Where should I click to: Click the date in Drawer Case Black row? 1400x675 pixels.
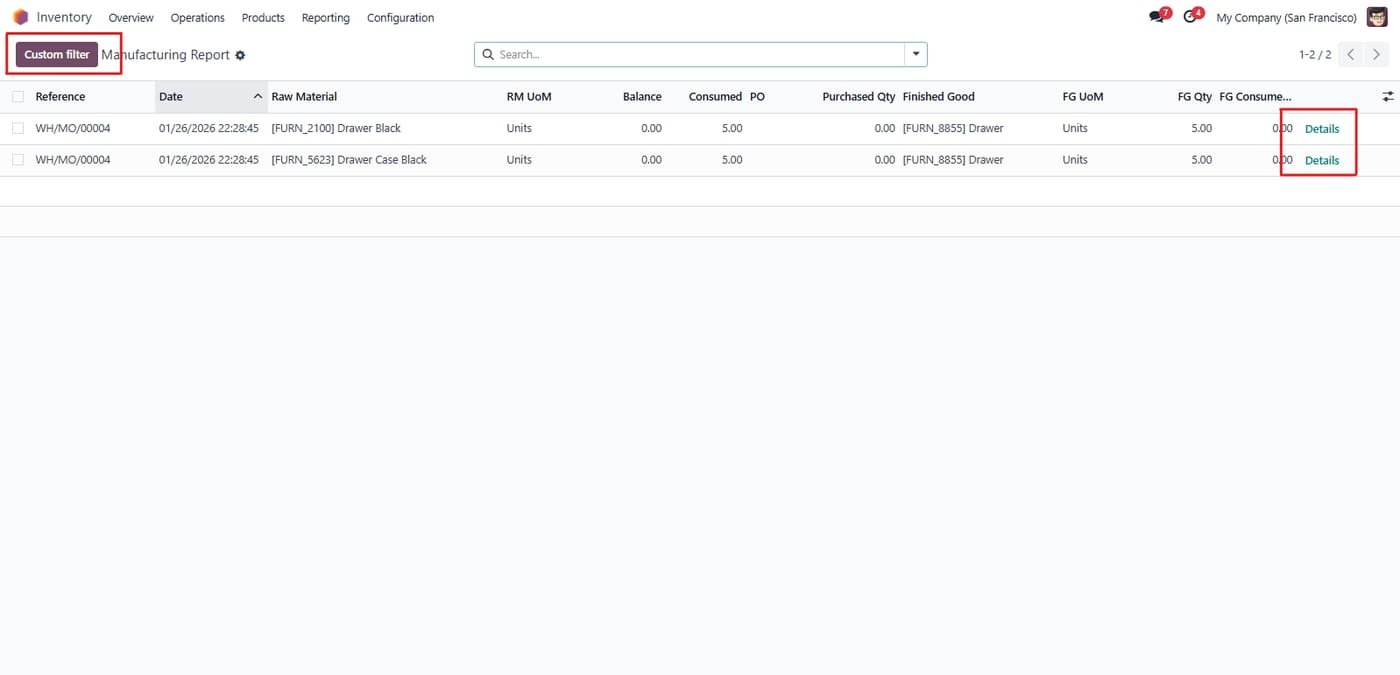(209, 160)
